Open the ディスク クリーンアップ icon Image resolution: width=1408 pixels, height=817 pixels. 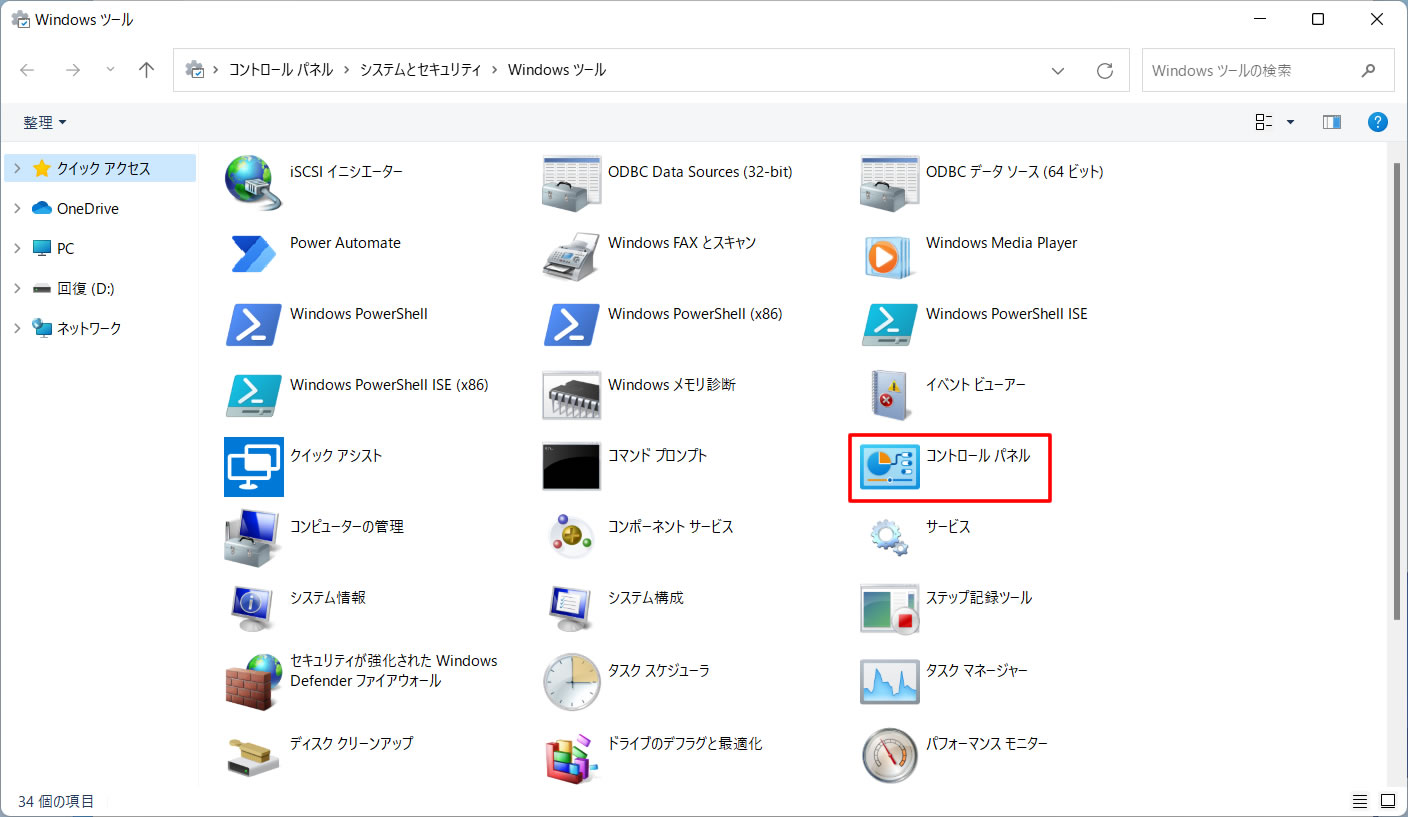coord(253,755)
